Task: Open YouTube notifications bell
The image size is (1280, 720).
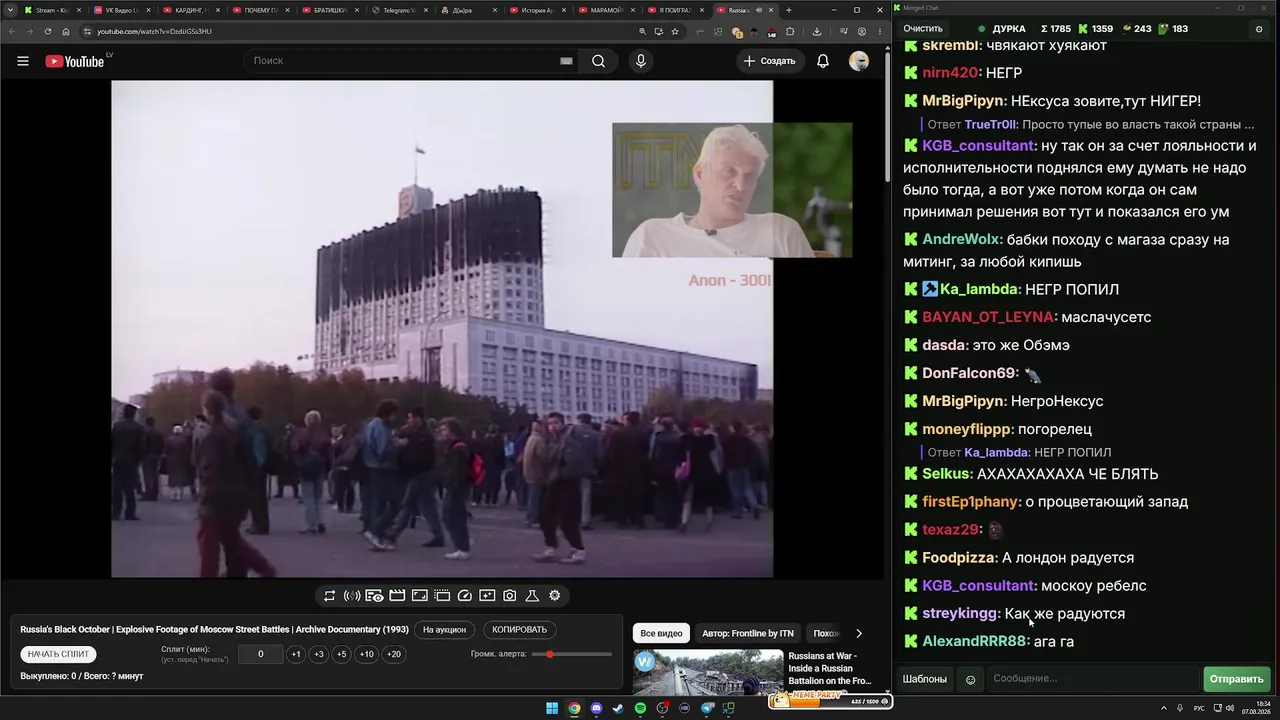Action: pos(823,61)
